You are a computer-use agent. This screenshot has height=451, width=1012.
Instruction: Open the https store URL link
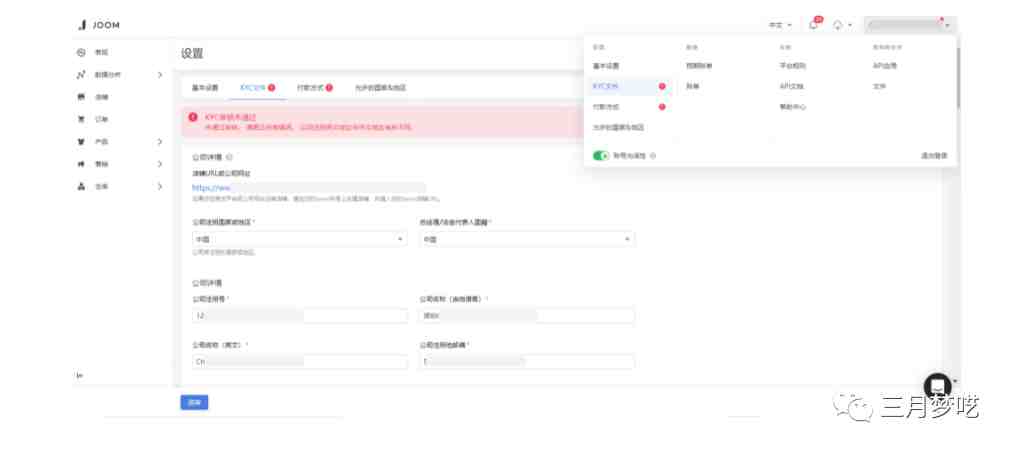[211, 188]
